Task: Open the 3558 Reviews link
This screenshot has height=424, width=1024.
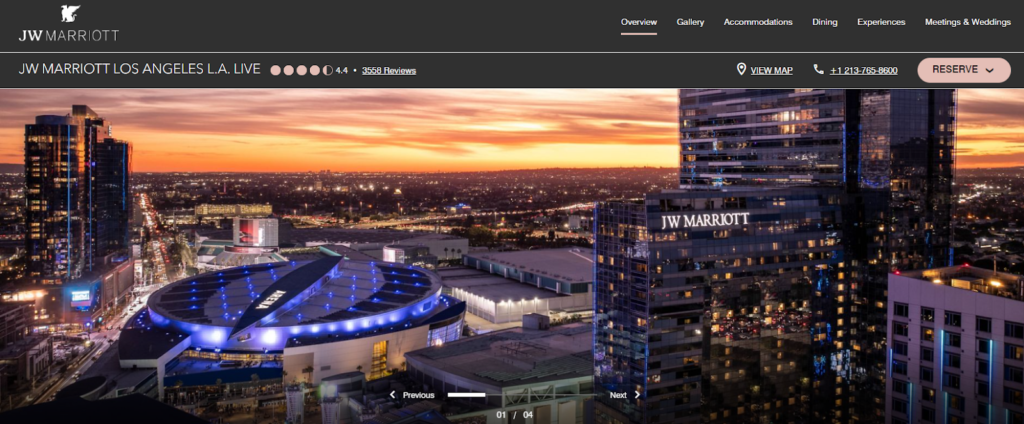Action: click(x=389, y=71)
